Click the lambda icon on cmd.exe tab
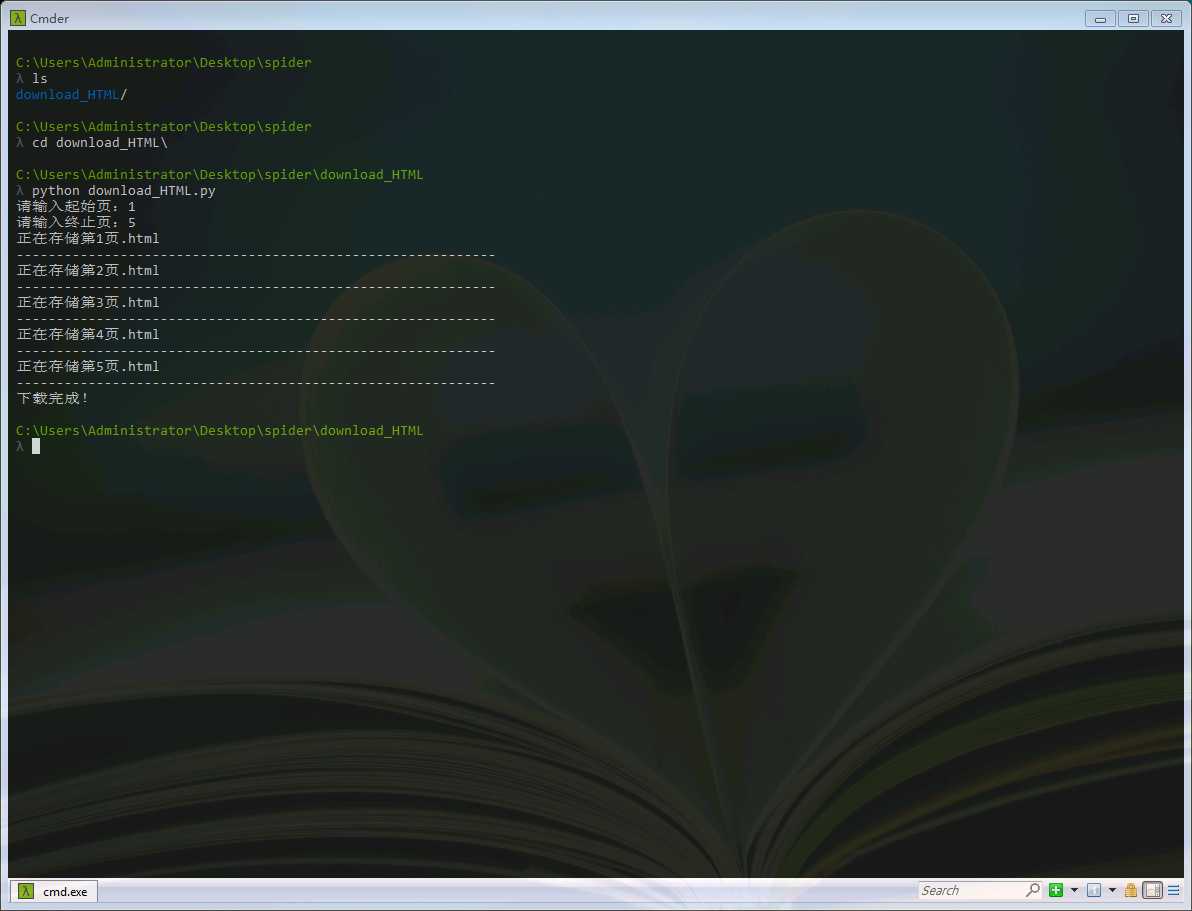This screenshot has width=1192, height=911. (x=26, y=891)
